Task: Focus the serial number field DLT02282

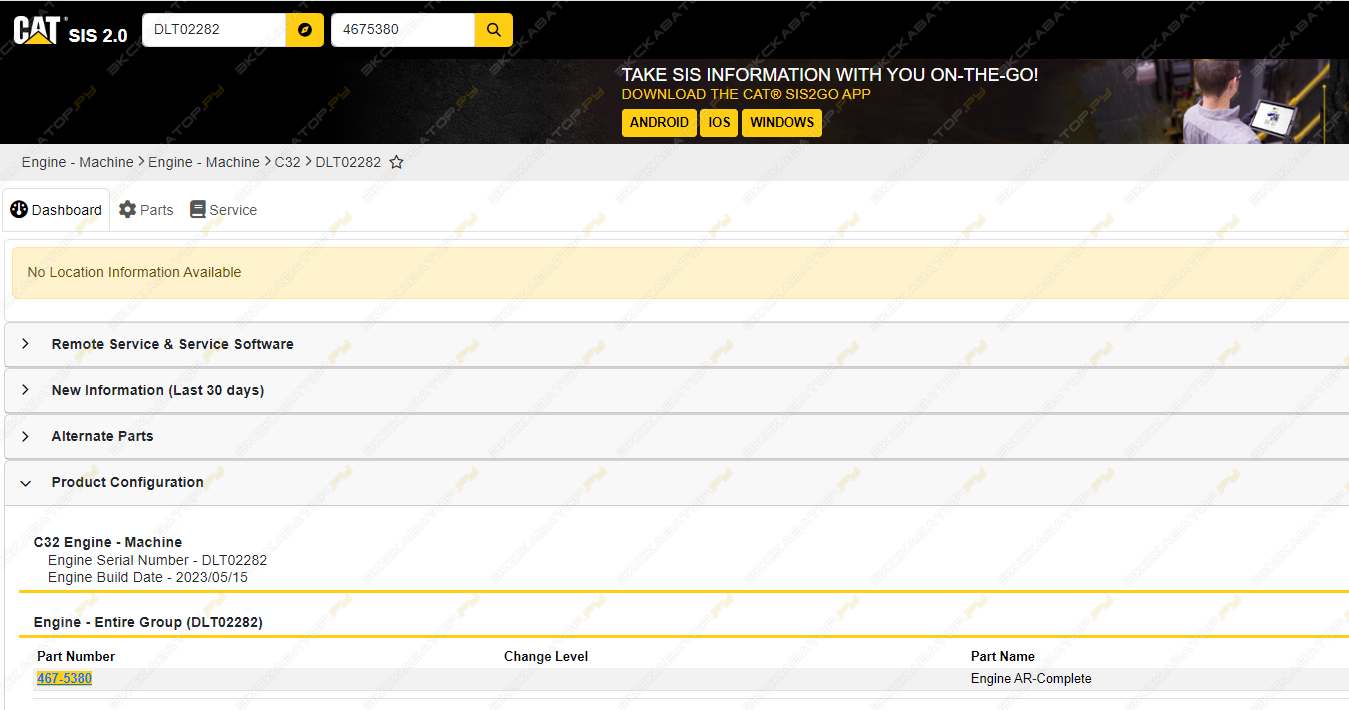Action: click(214, 30)
